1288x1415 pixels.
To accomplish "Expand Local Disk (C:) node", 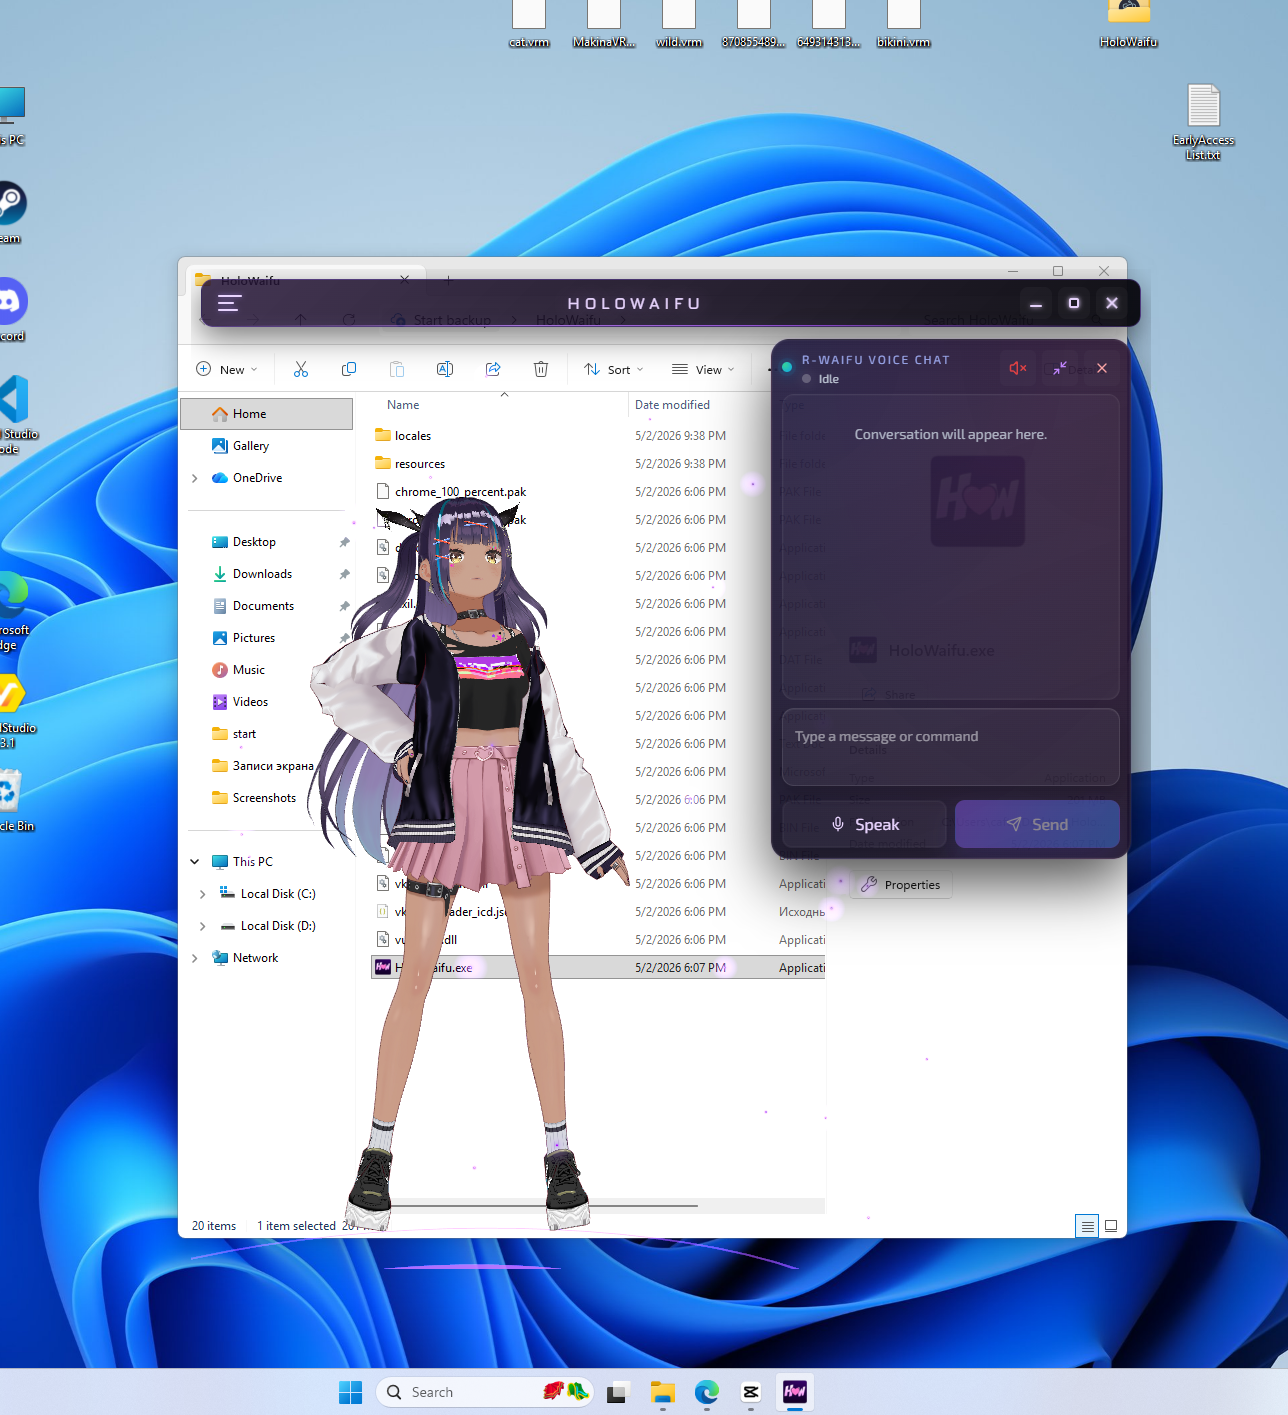I will [202, 894].
